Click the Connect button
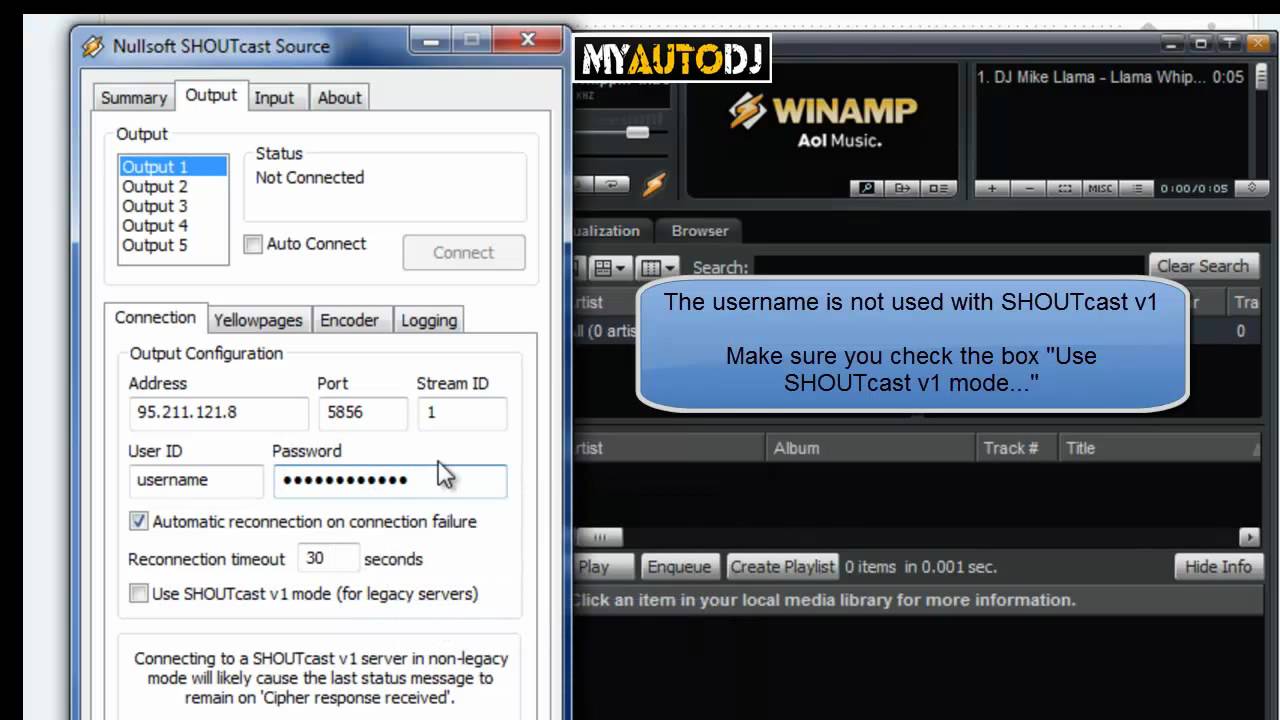 464,253
